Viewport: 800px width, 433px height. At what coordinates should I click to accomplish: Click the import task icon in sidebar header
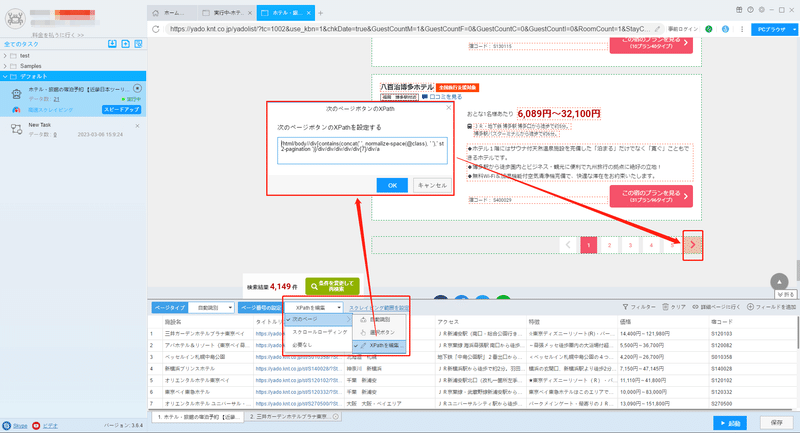click(x=112, y=44)
